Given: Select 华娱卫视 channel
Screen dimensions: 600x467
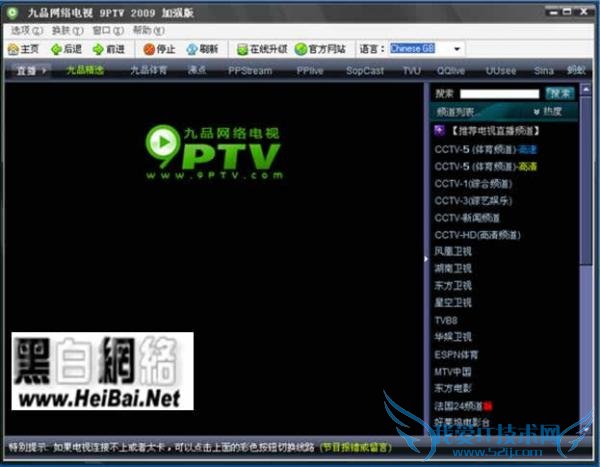Looking at the screenshot, I should point(453,337).
